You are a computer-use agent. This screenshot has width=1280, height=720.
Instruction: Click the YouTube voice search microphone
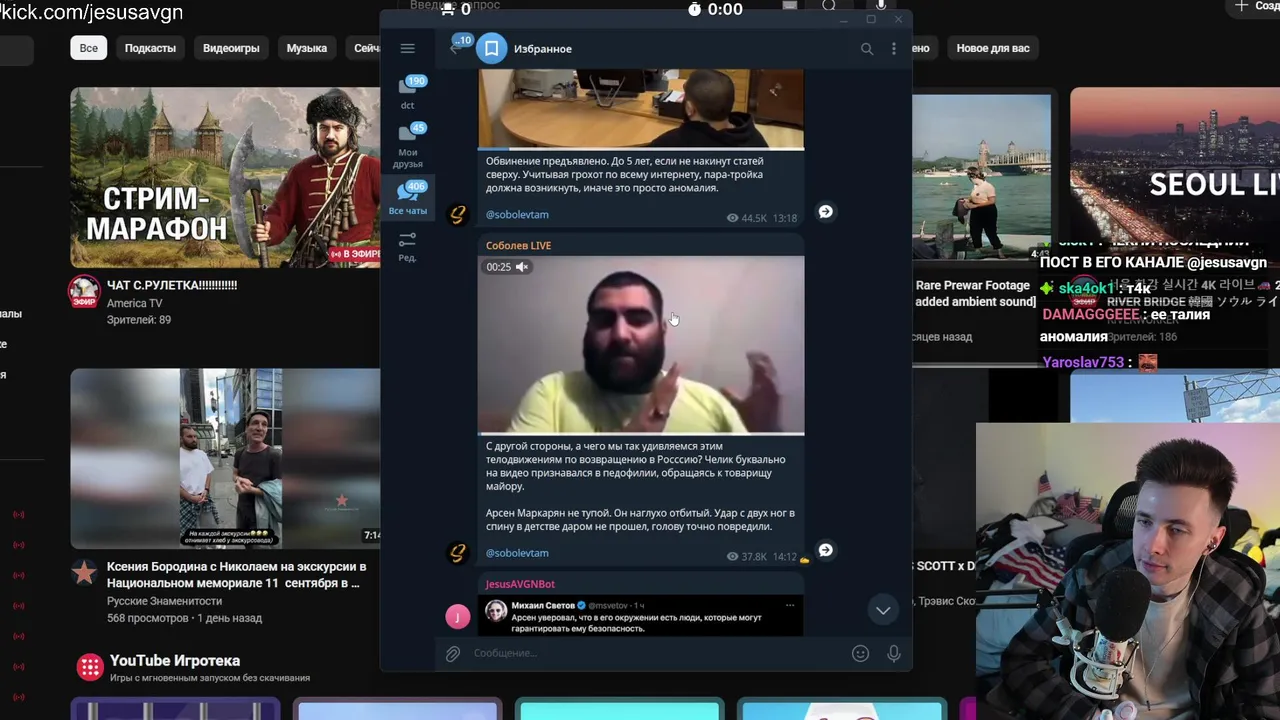(x=881, y=6)
